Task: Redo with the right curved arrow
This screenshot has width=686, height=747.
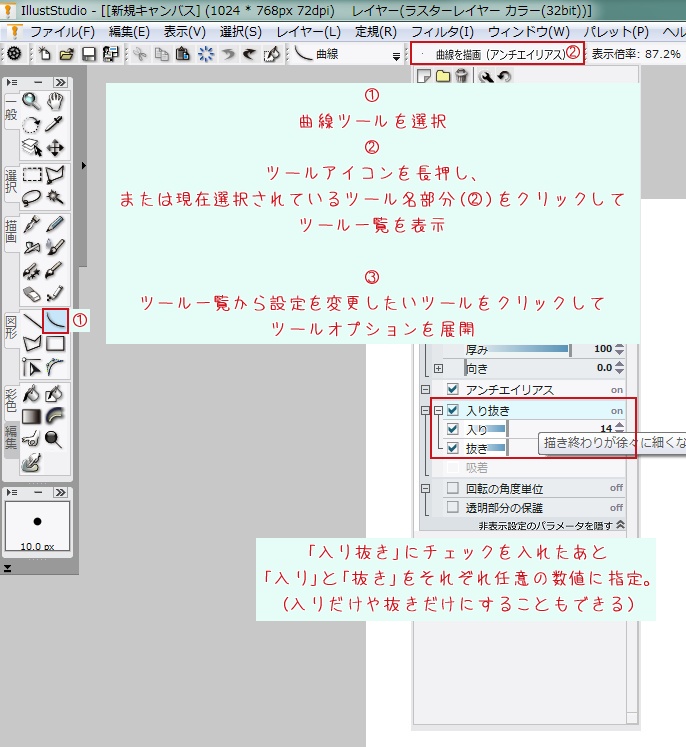Action: 249,54
